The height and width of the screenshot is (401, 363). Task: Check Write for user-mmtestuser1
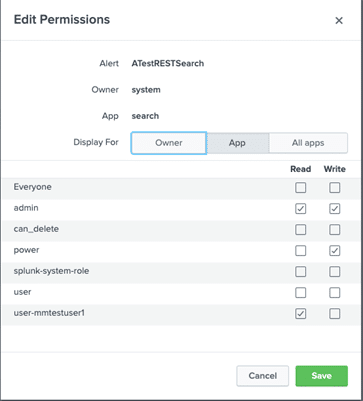335,314
